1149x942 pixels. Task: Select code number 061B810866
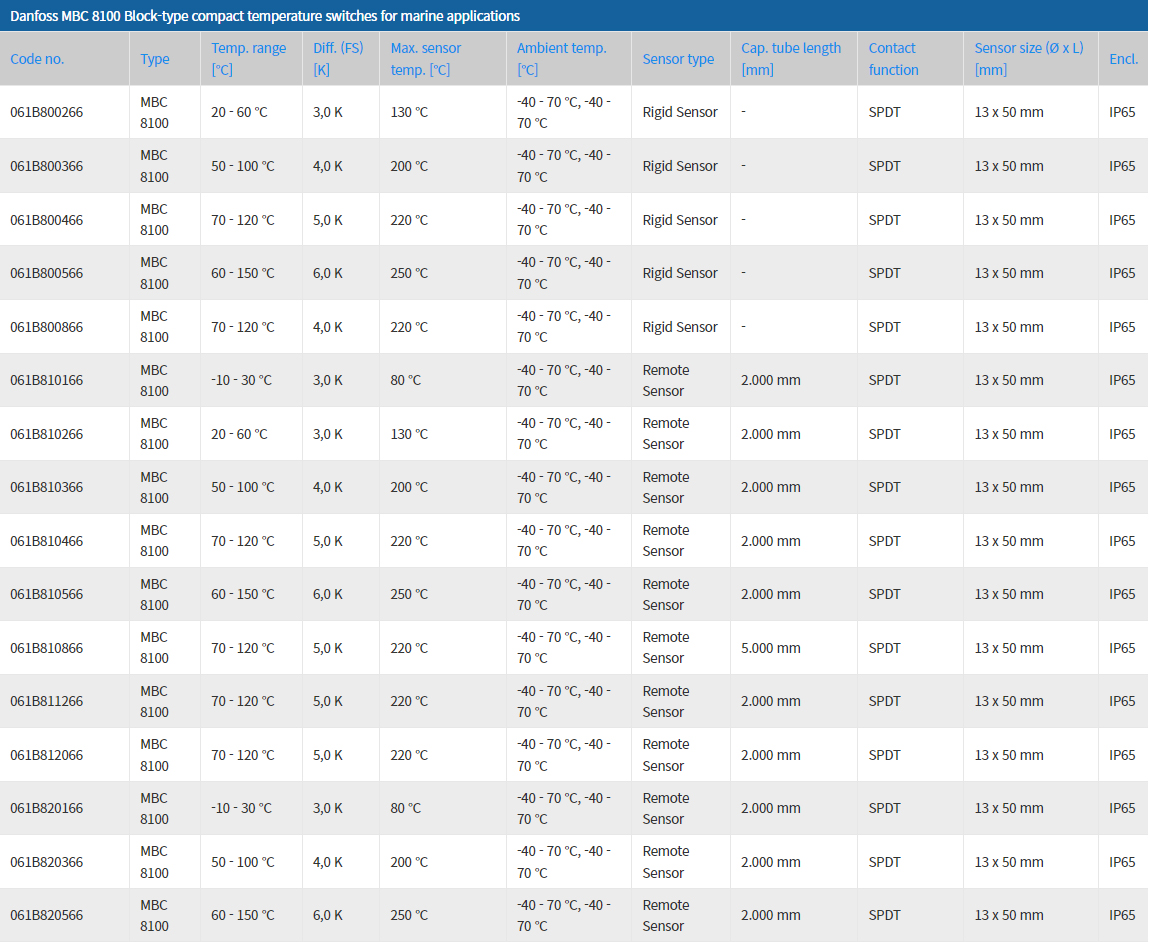tap(47, 648)
